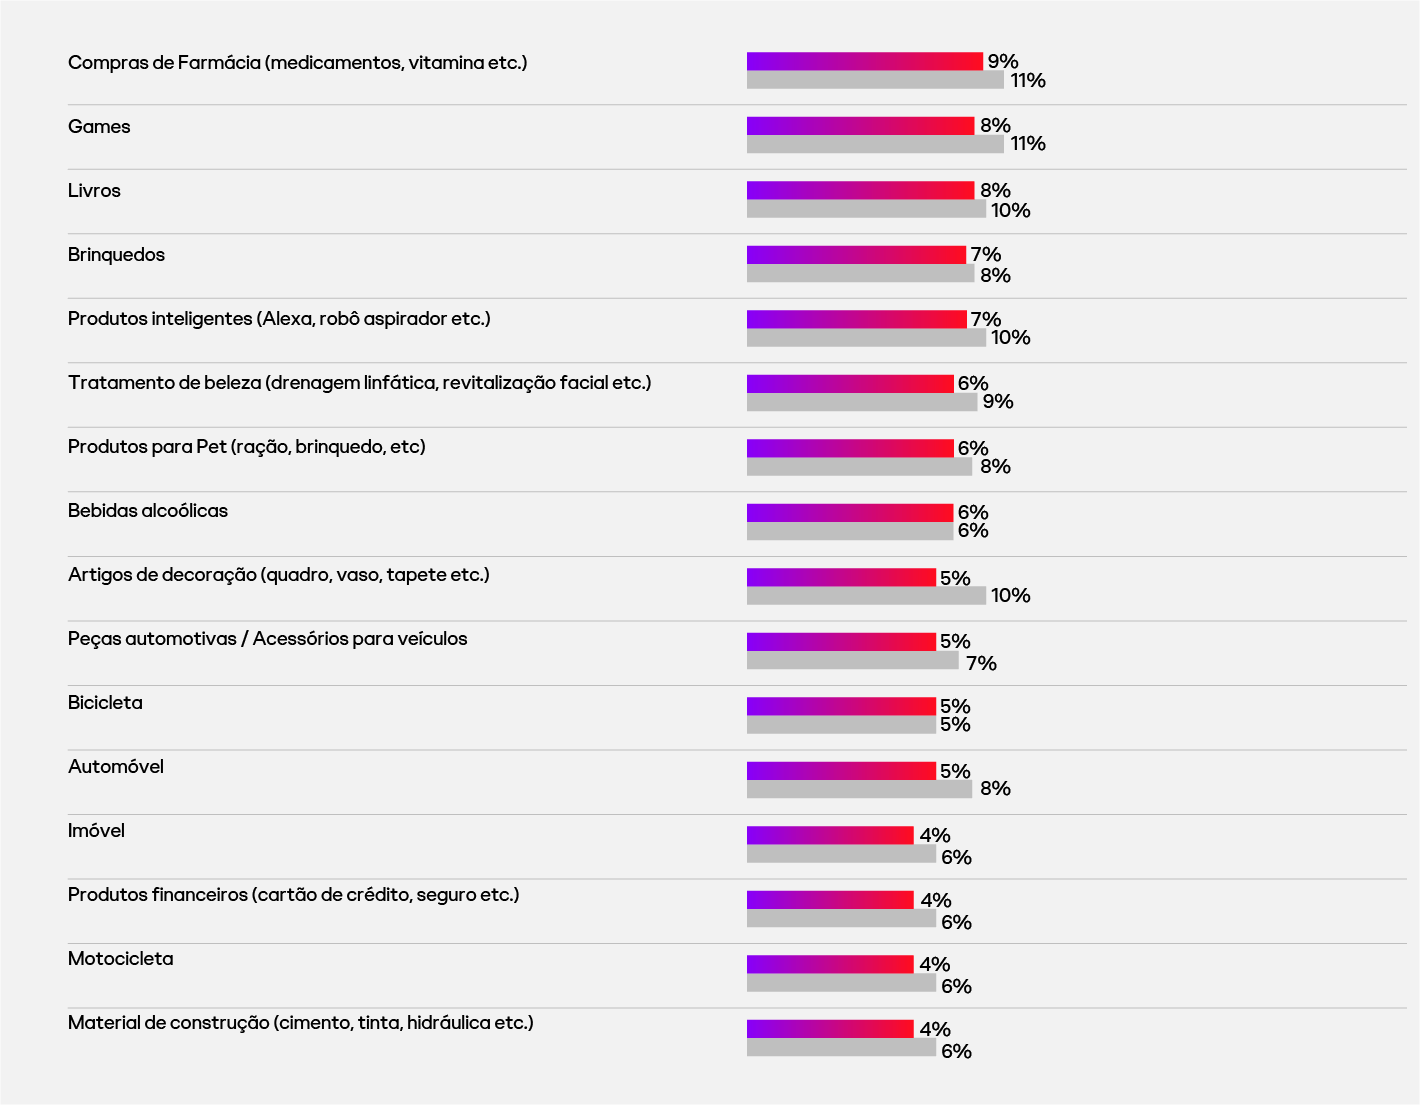Click the gray bar for Livros
Viewport: 1420px width, 1105px height.
point(866,209)
